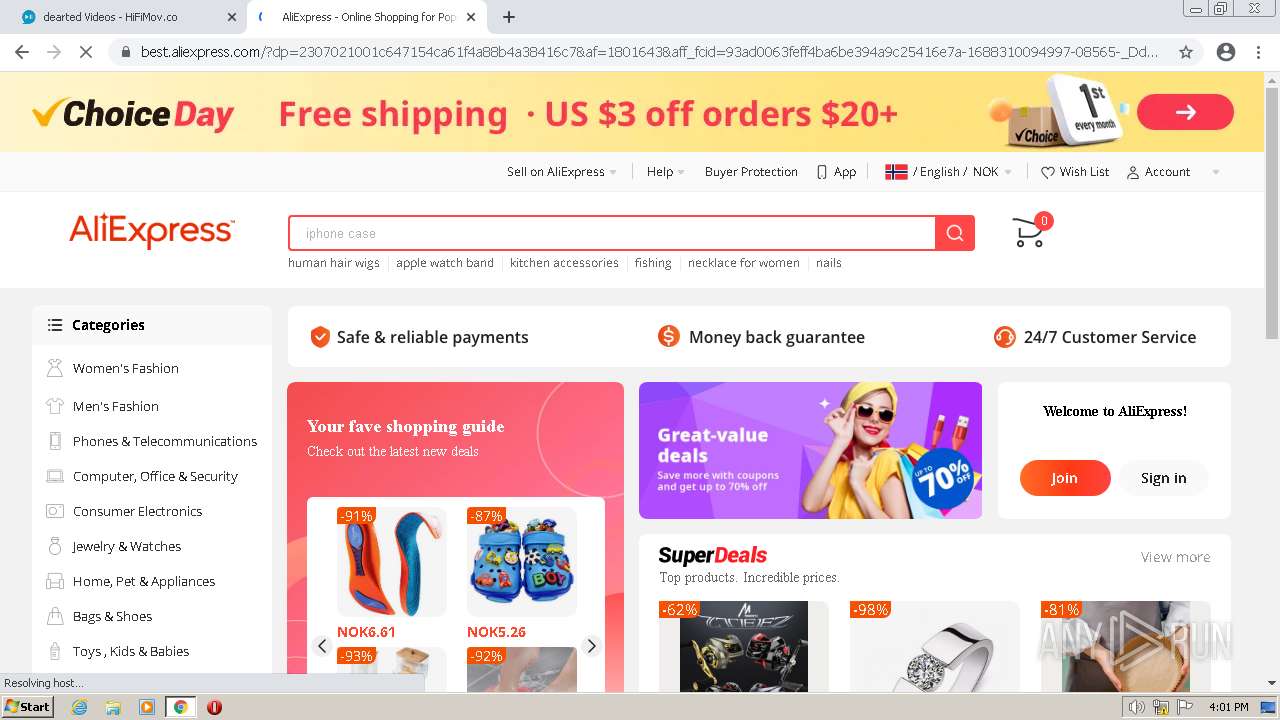Expand the Help dropdown menu
Image resolution: width=1280 pixels, height=720 pixels.
tap(666, 172)
